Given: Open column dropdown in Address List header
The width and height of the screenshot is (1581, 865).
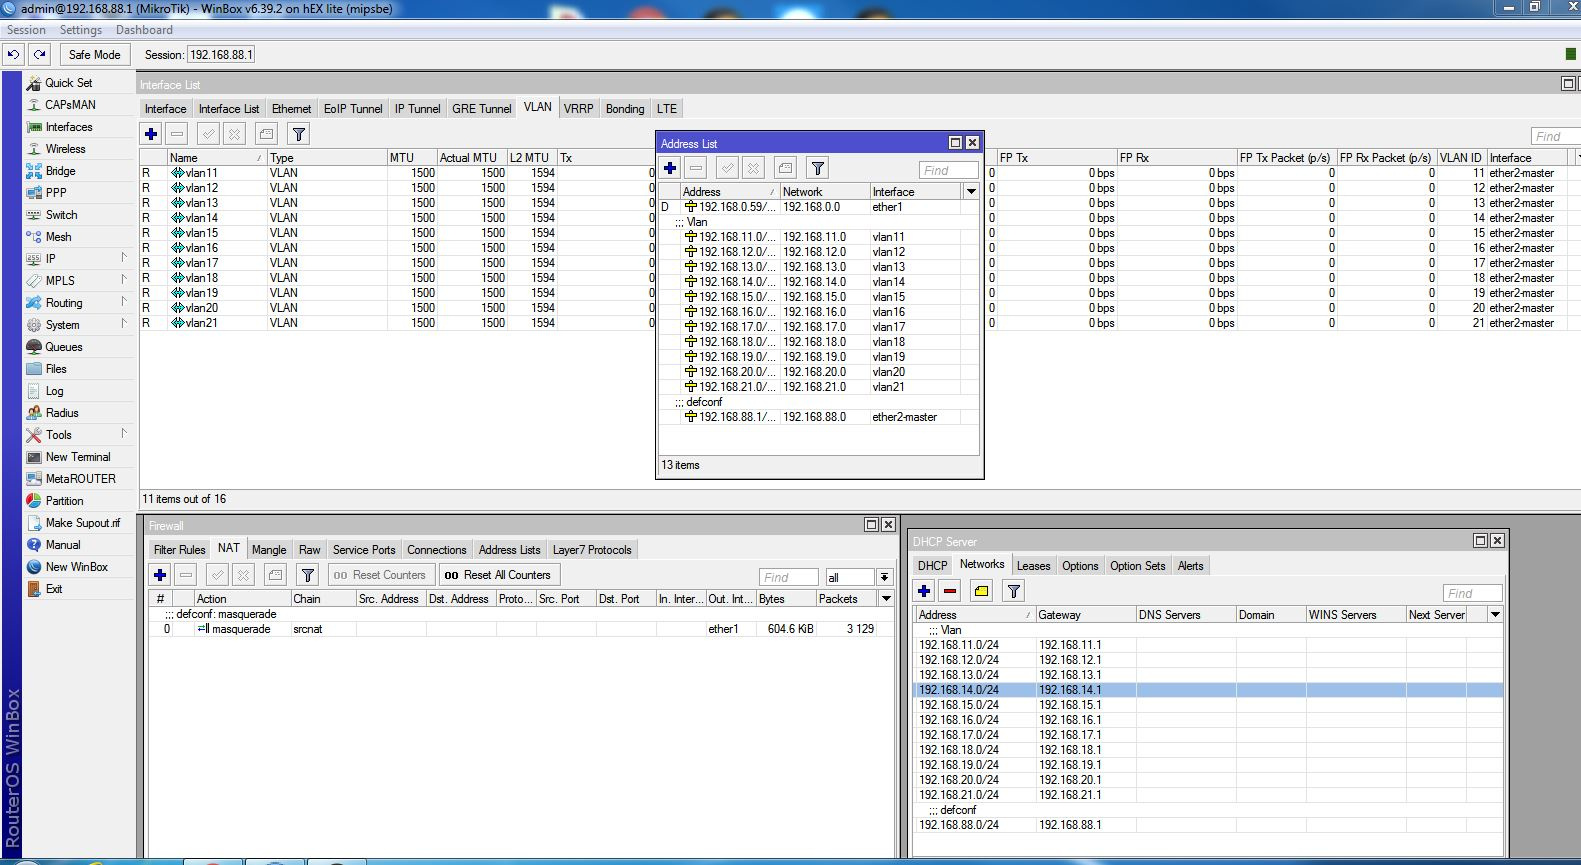Looking at the screenshot, I should tap(970, 191).
